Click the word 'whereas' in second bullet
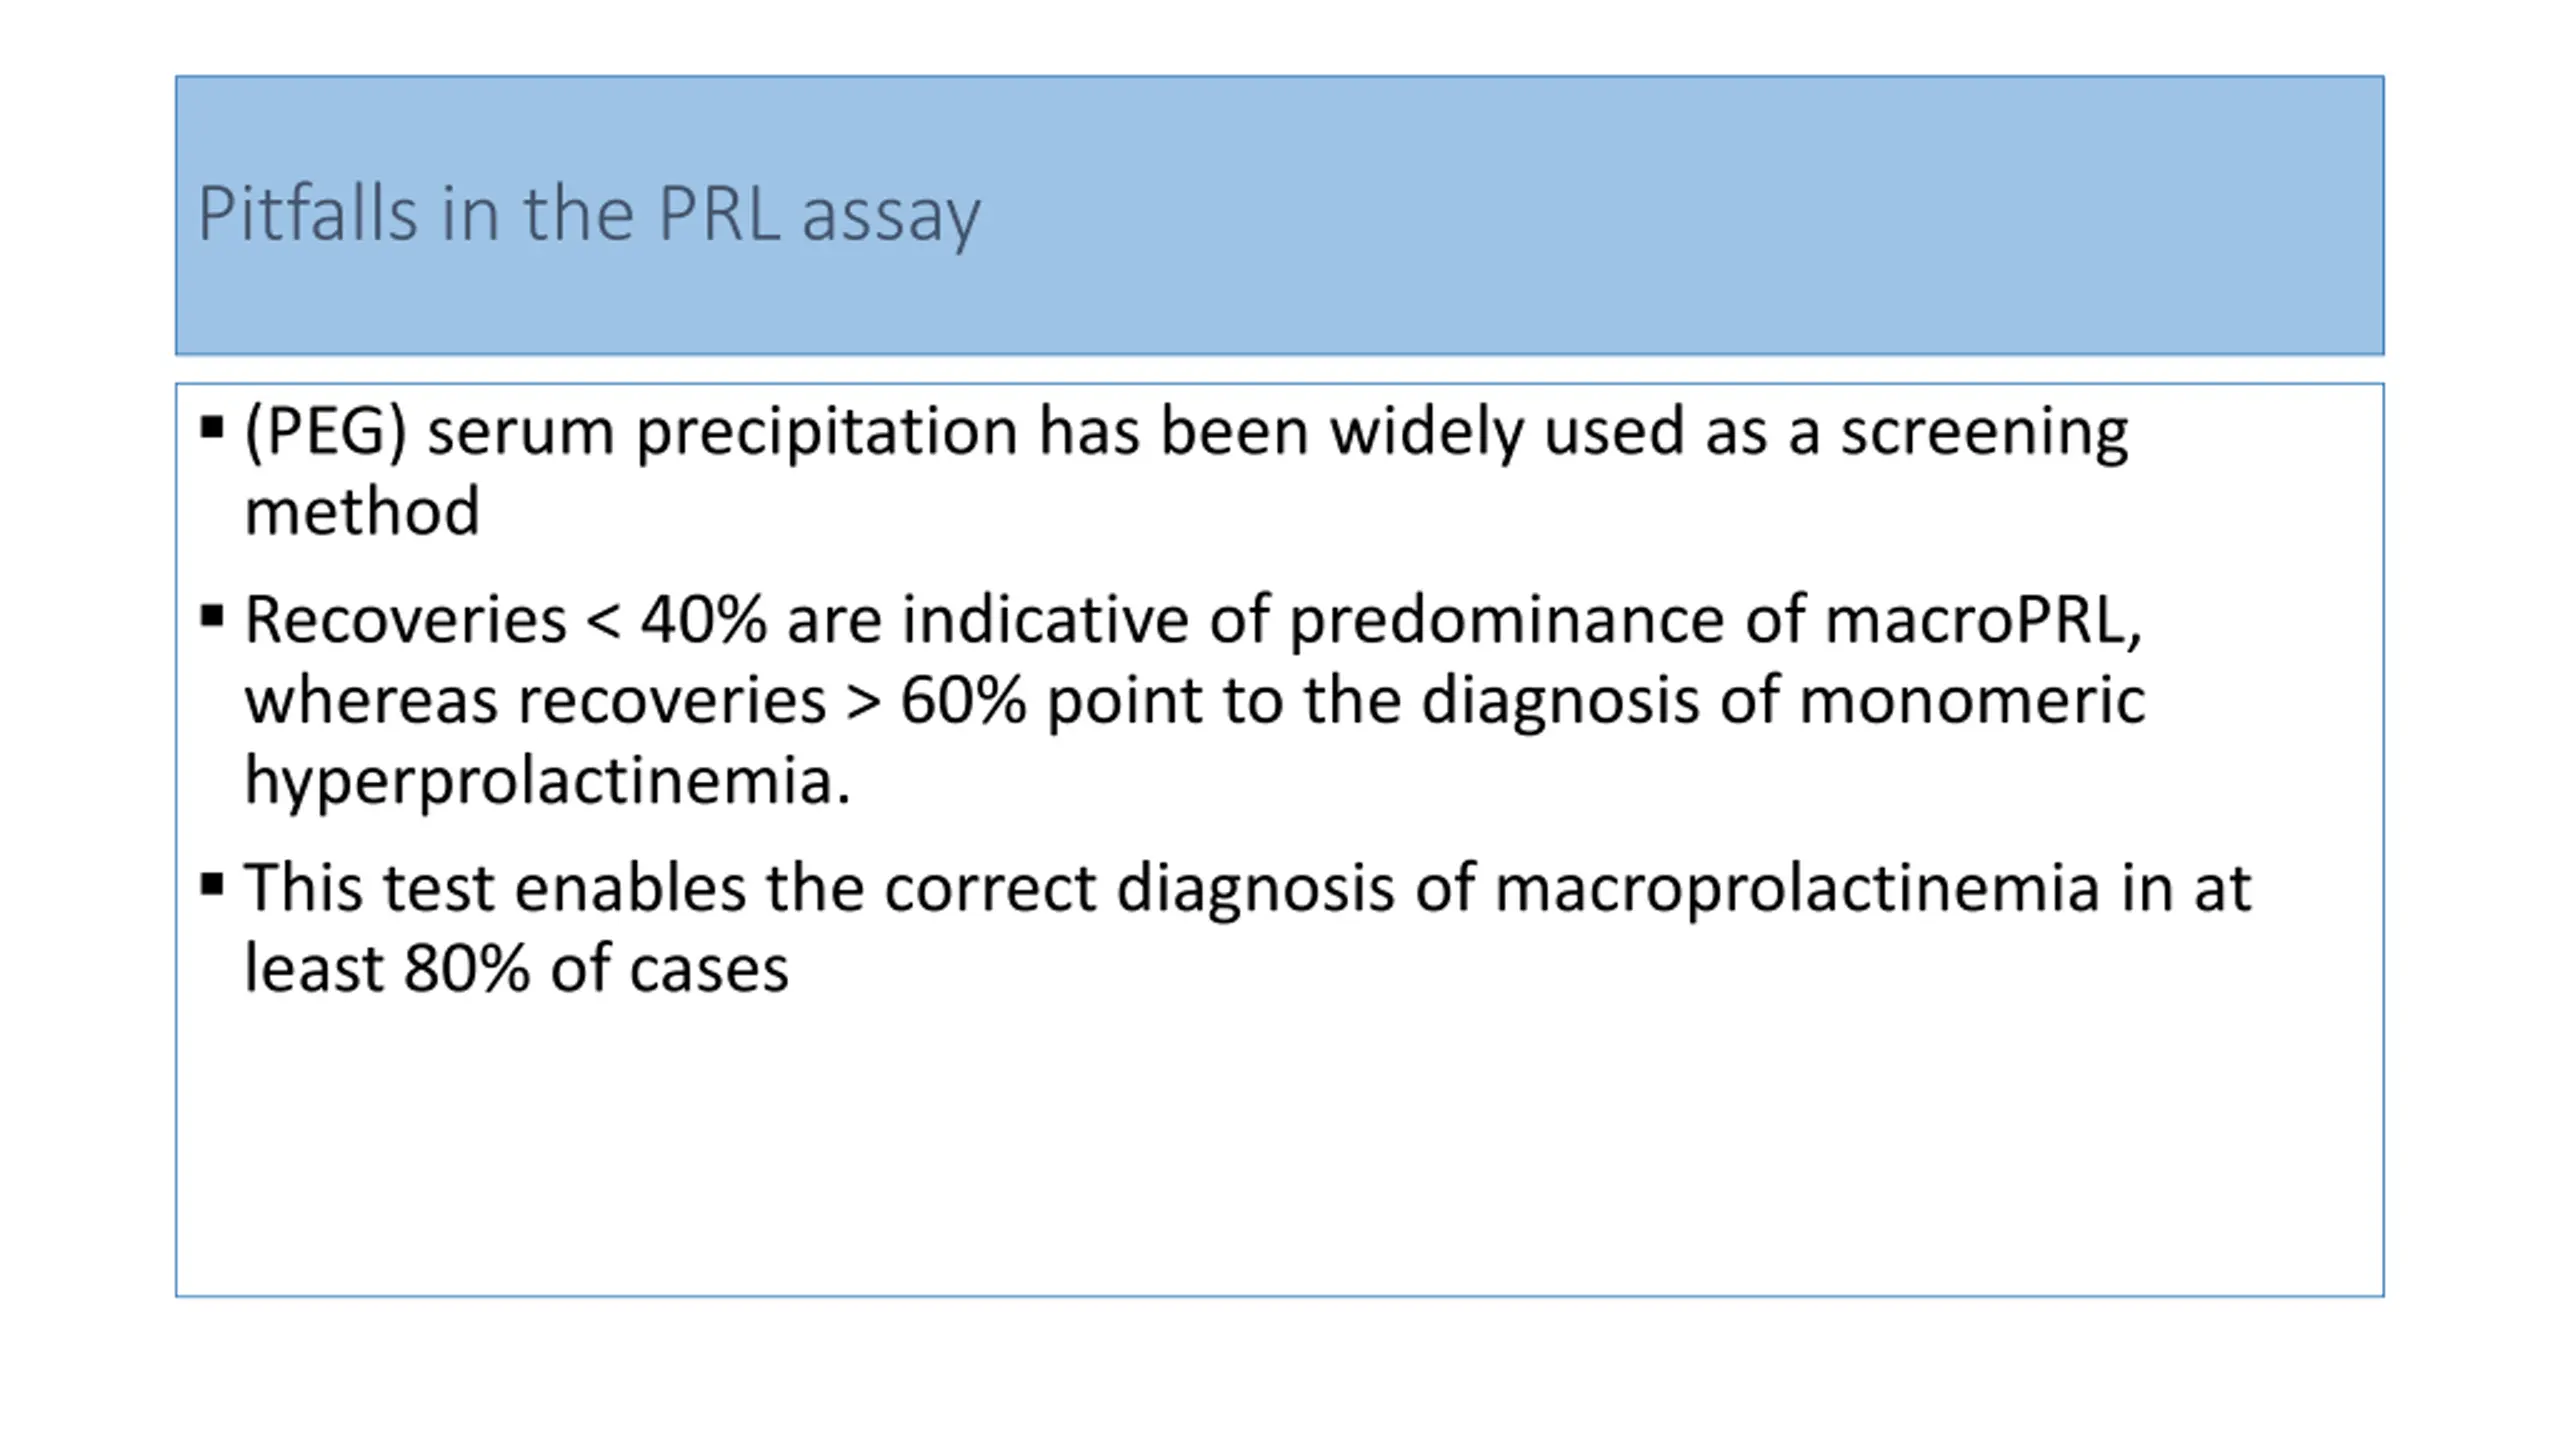Screen dimensions: 2560x1440 point(371,700)
